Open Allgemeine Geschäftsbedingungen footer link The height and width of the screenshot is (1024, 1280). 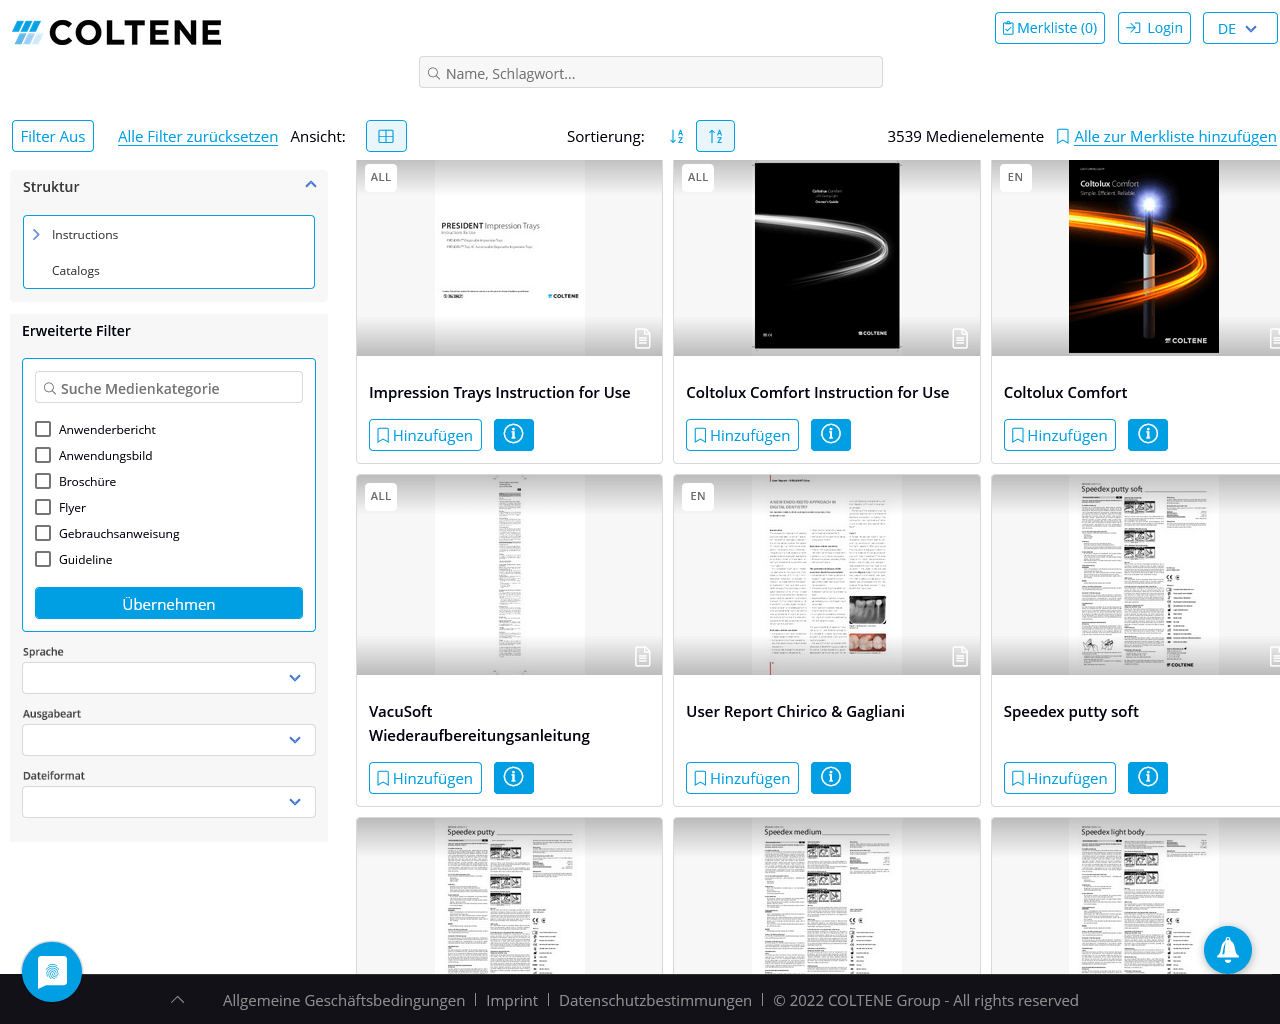tap(344, 1000)
